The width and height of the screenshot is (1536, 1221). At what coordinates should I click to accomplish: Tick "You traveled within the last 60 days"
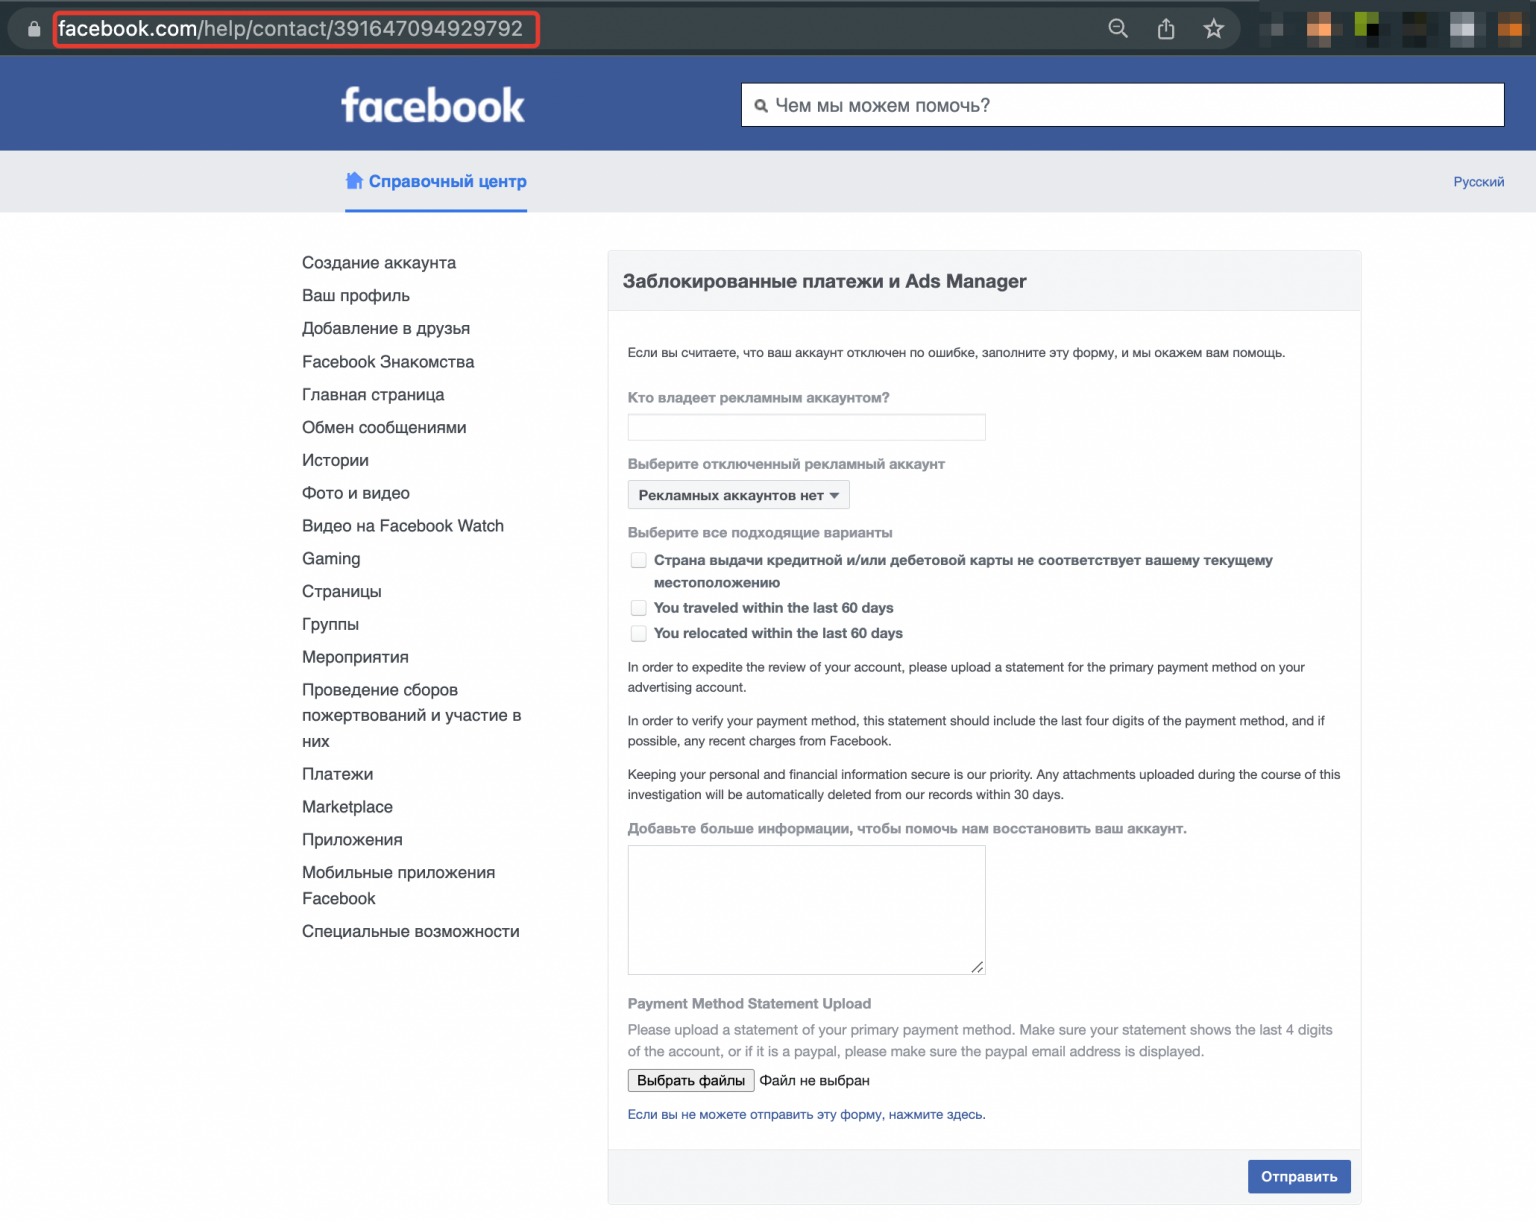[x=638, y=608]
